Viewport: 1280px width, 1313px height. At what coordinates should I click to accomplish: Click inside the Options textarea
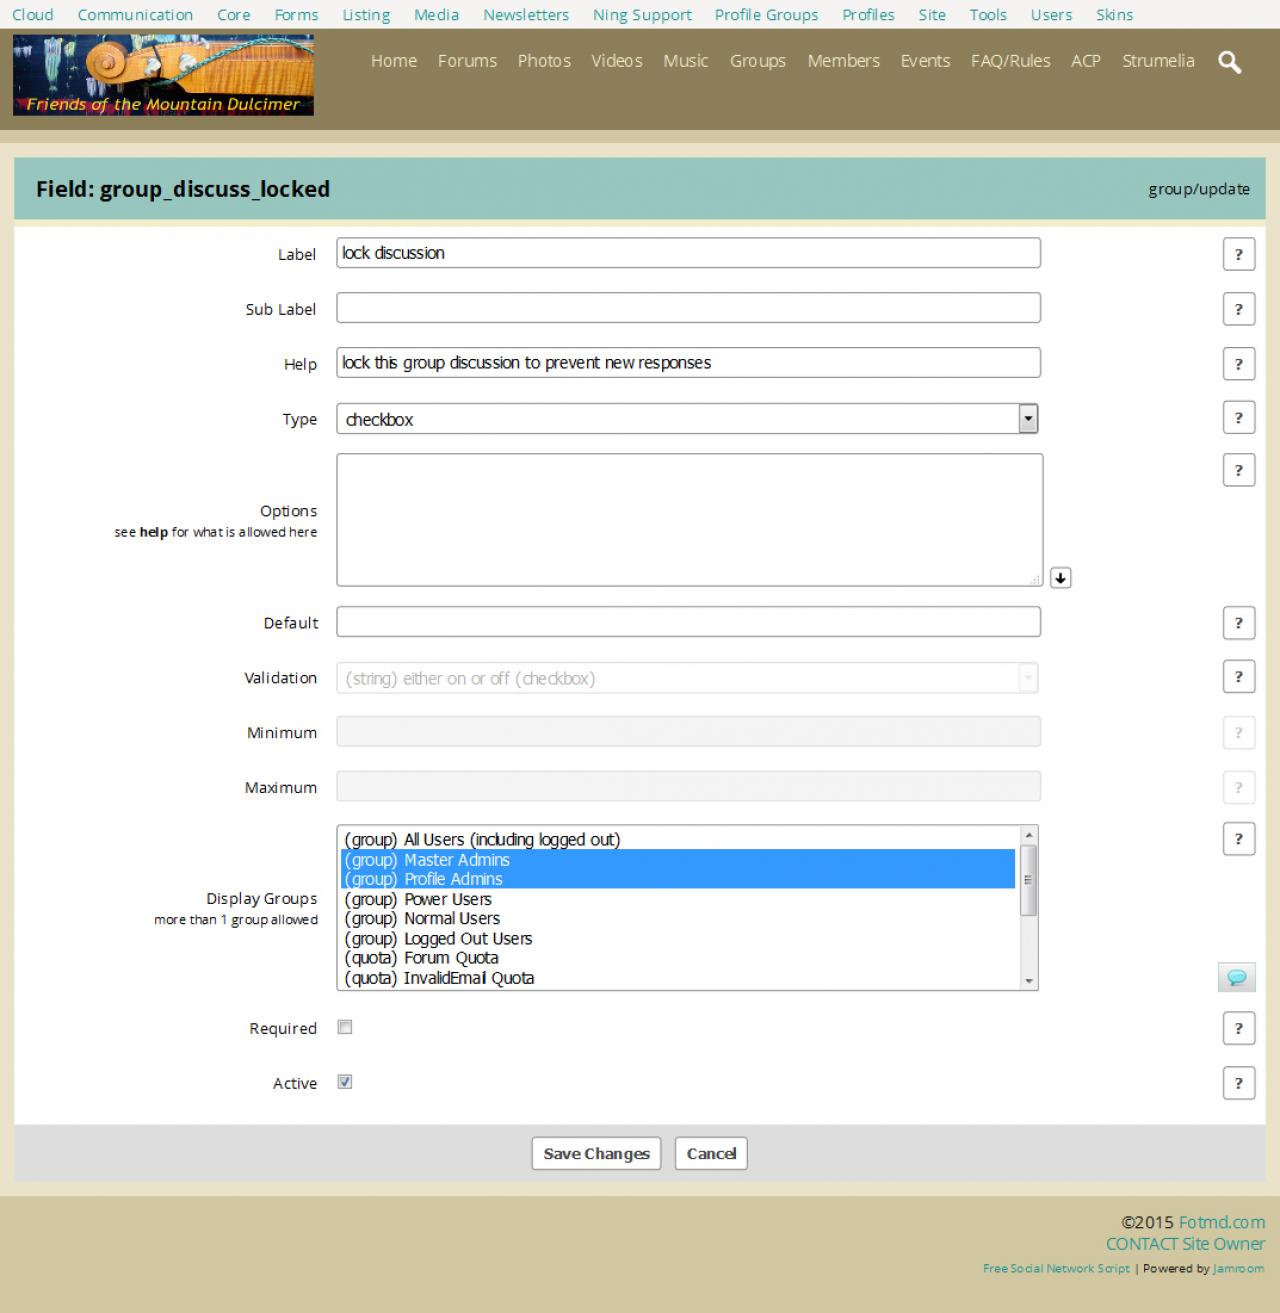click(689, 520)
